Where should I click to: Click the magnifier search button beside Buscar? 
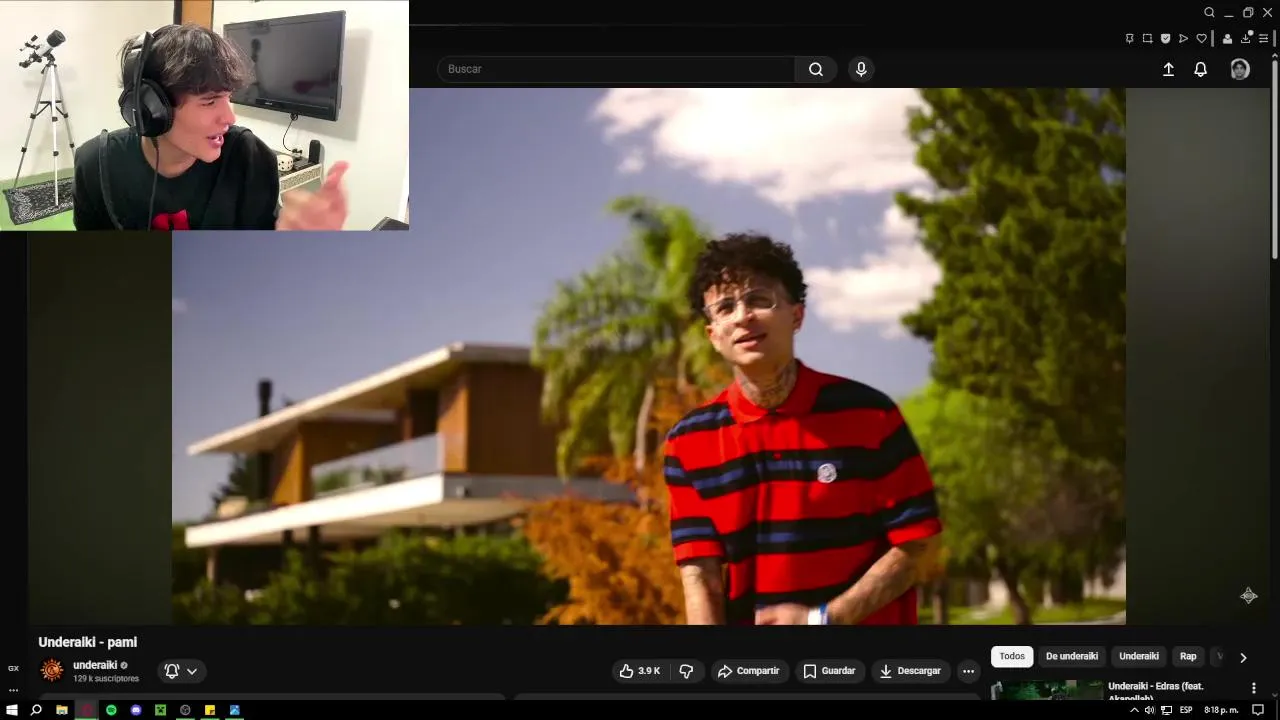tap(816, 69)
